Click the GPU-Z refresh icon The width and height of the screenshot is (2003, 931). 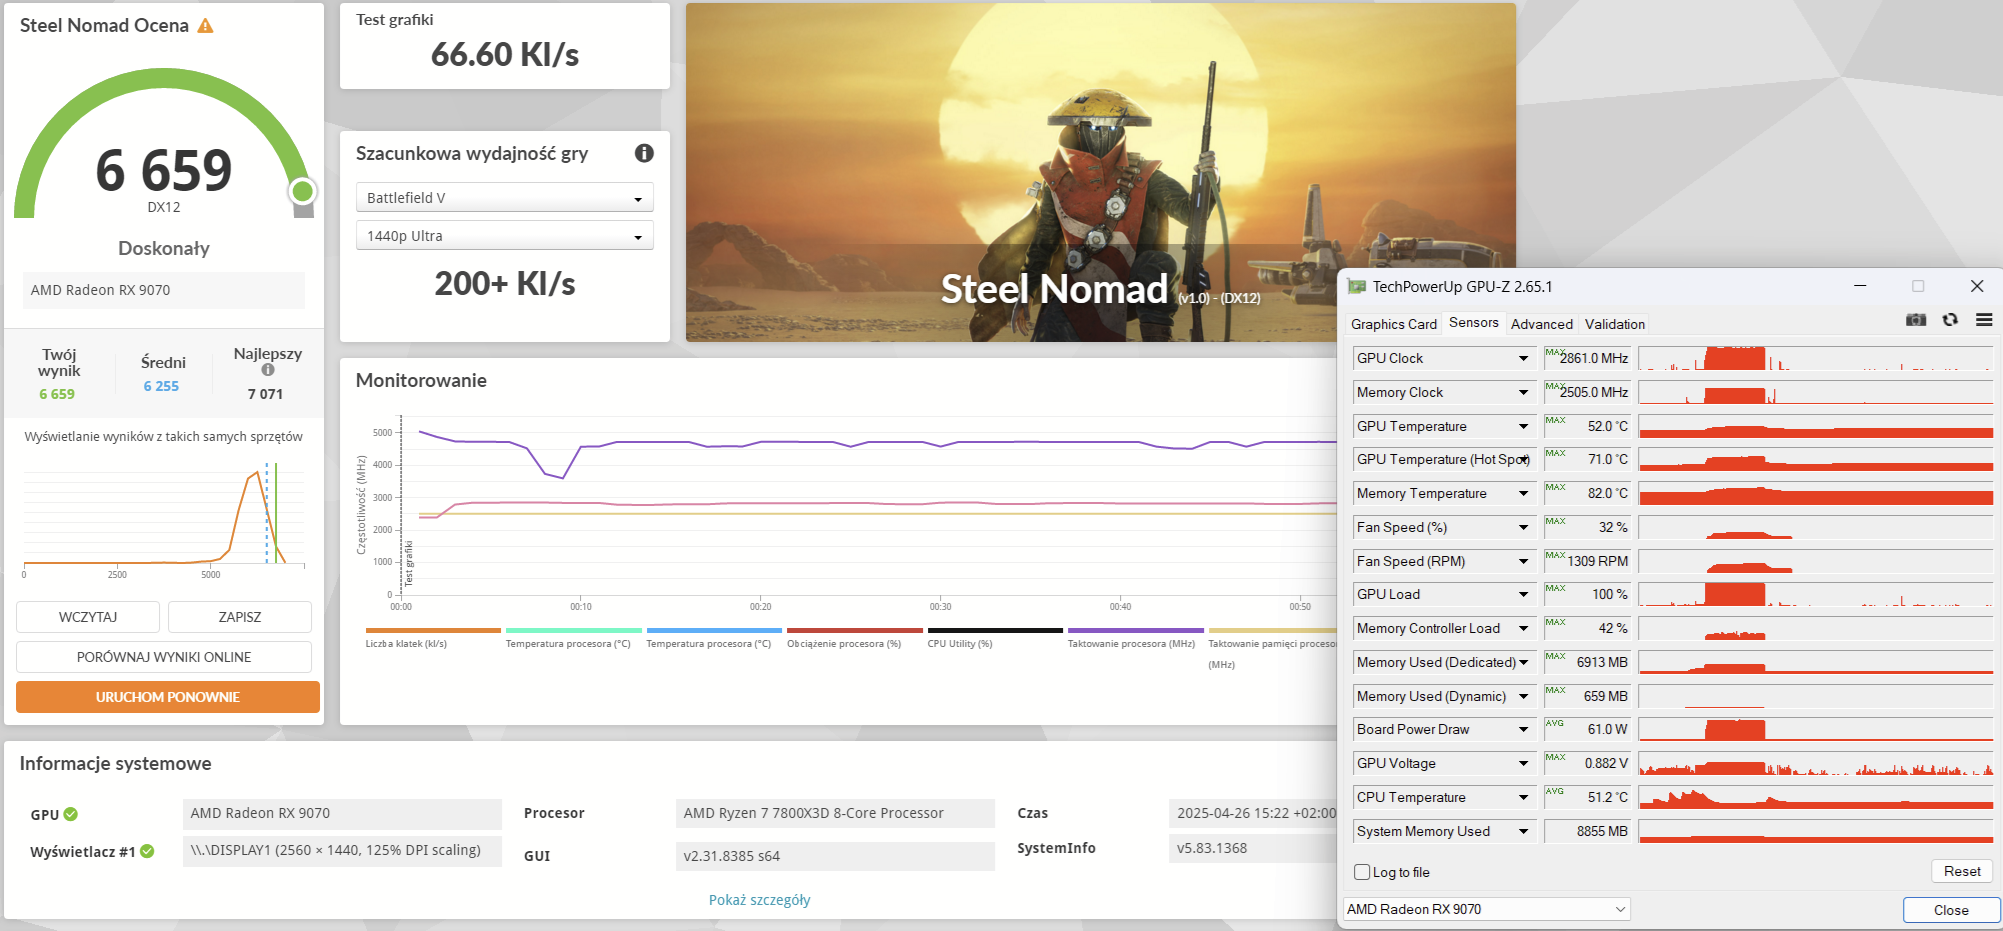[1950, 320]
